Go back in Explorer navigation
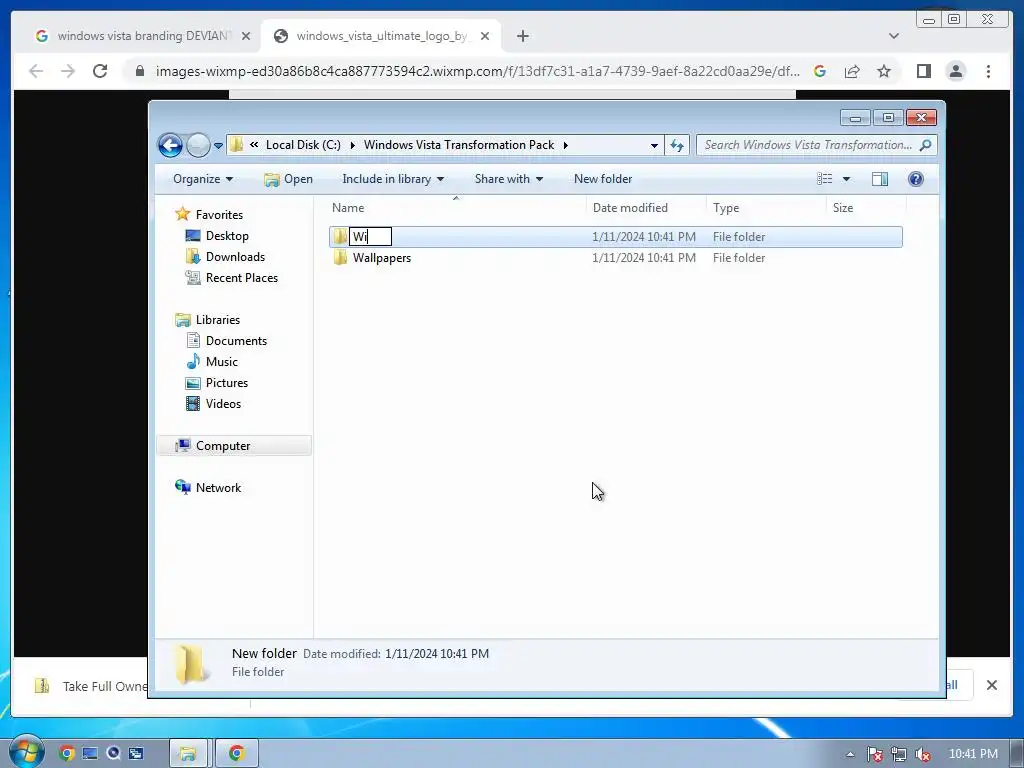Screen dimensions: 1024x768 pyautogui.click(x=170, y=145)
